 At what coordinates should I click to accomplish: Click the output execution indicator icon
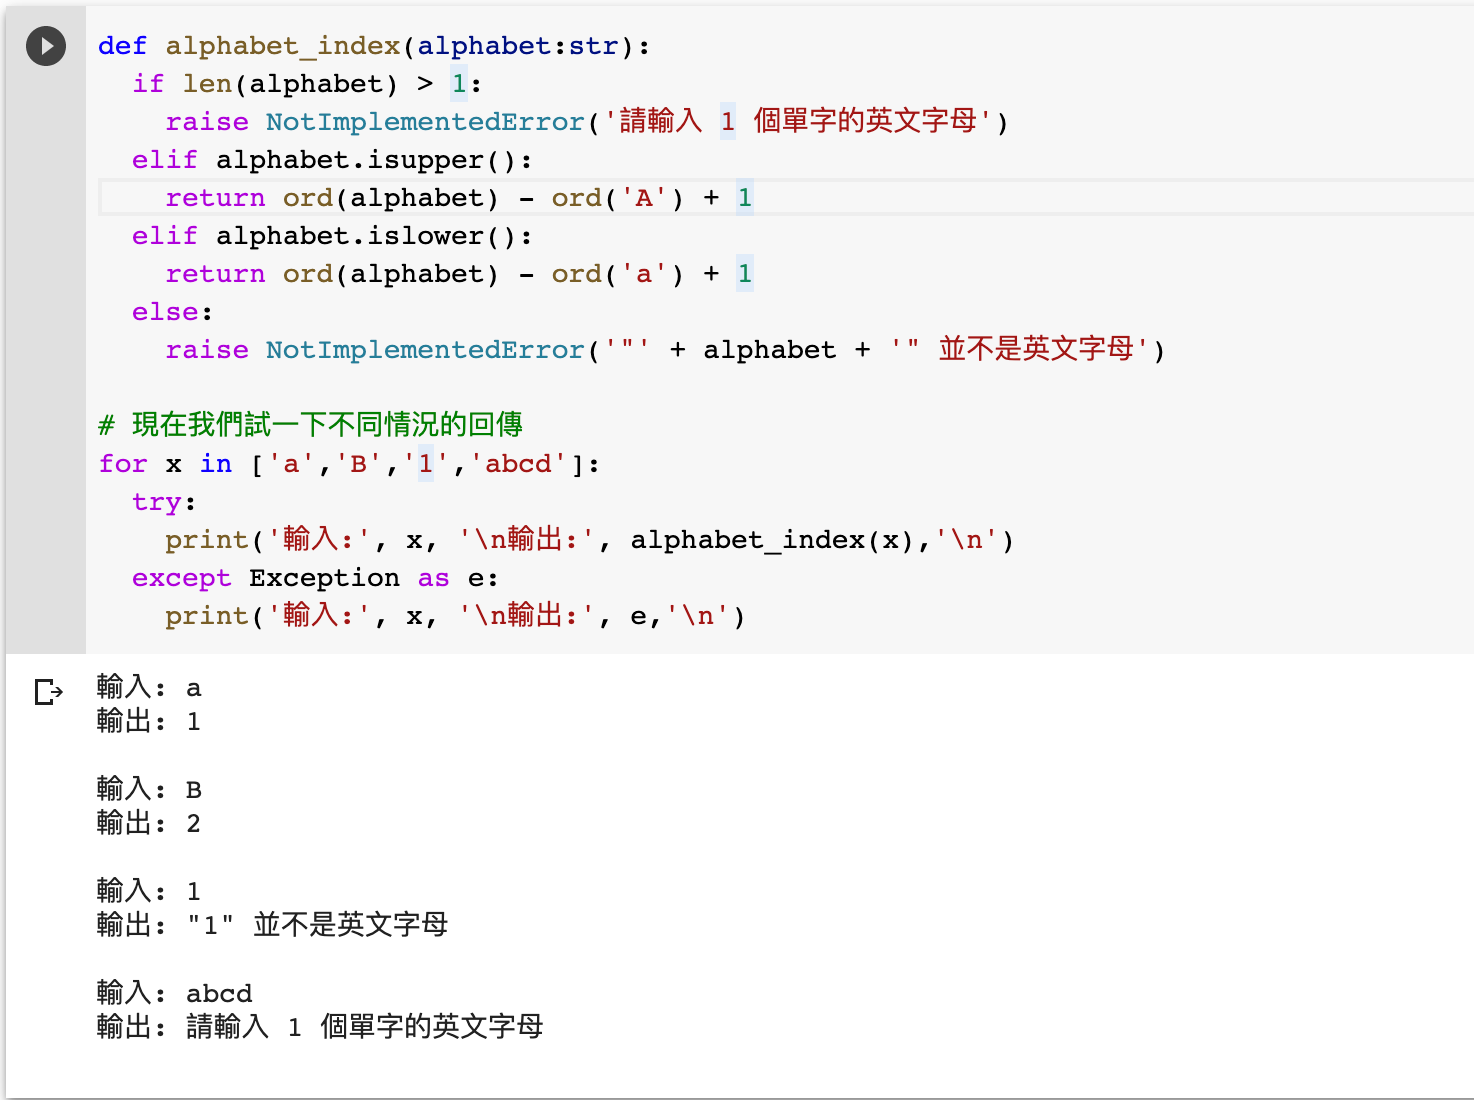click(46, 691)
